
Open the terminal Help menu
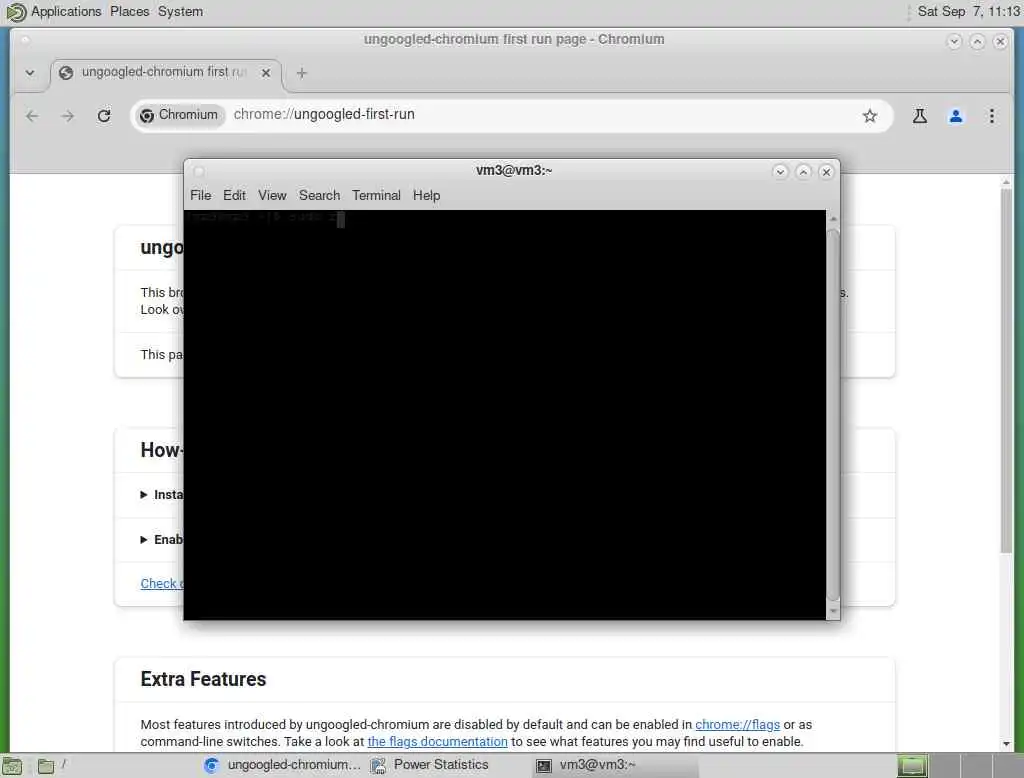pos(426,195)
